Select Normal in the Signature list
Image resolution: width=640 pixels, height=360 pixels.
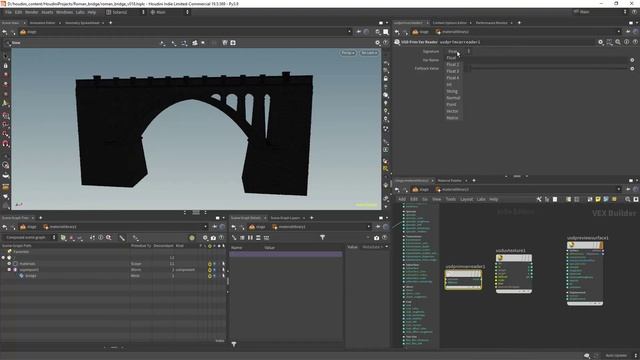[x=453, y=98]
